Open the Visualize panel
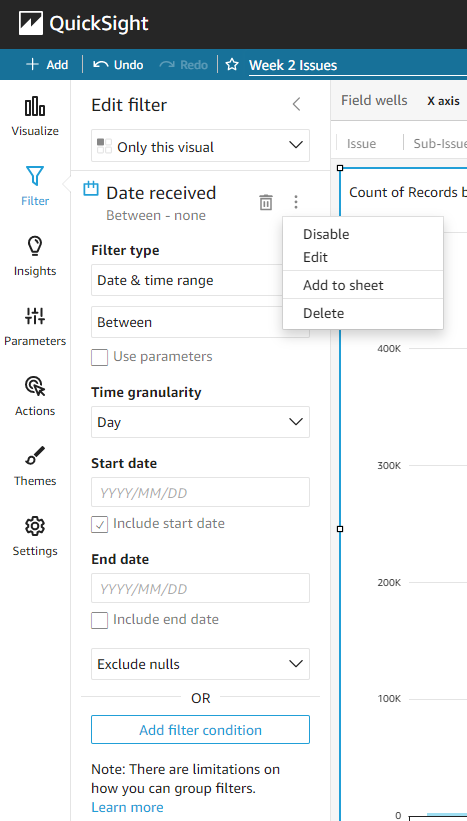Viewport: 467px width, 821px height. click(x=35, y=116)
